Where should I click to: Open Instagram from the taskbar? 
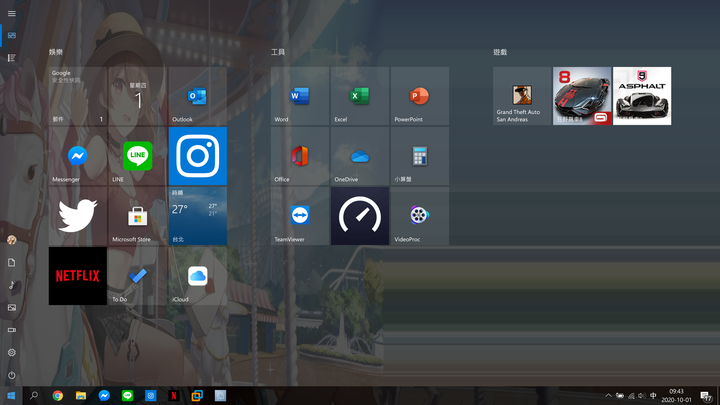point(151,395)
